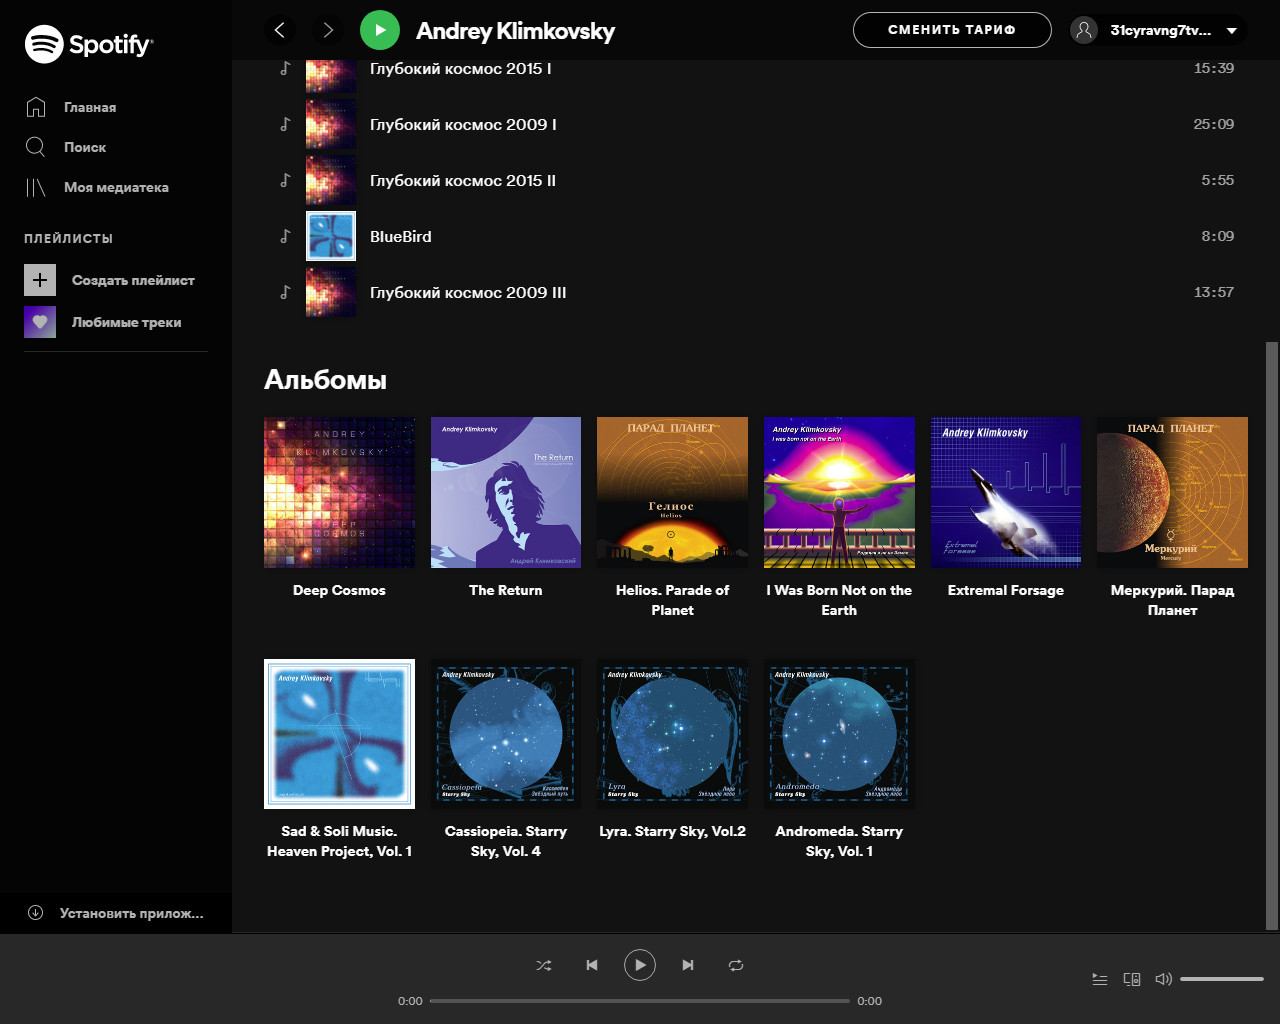
Task: Open Helios. Parade of Planet cover
Action: point(672,492)
